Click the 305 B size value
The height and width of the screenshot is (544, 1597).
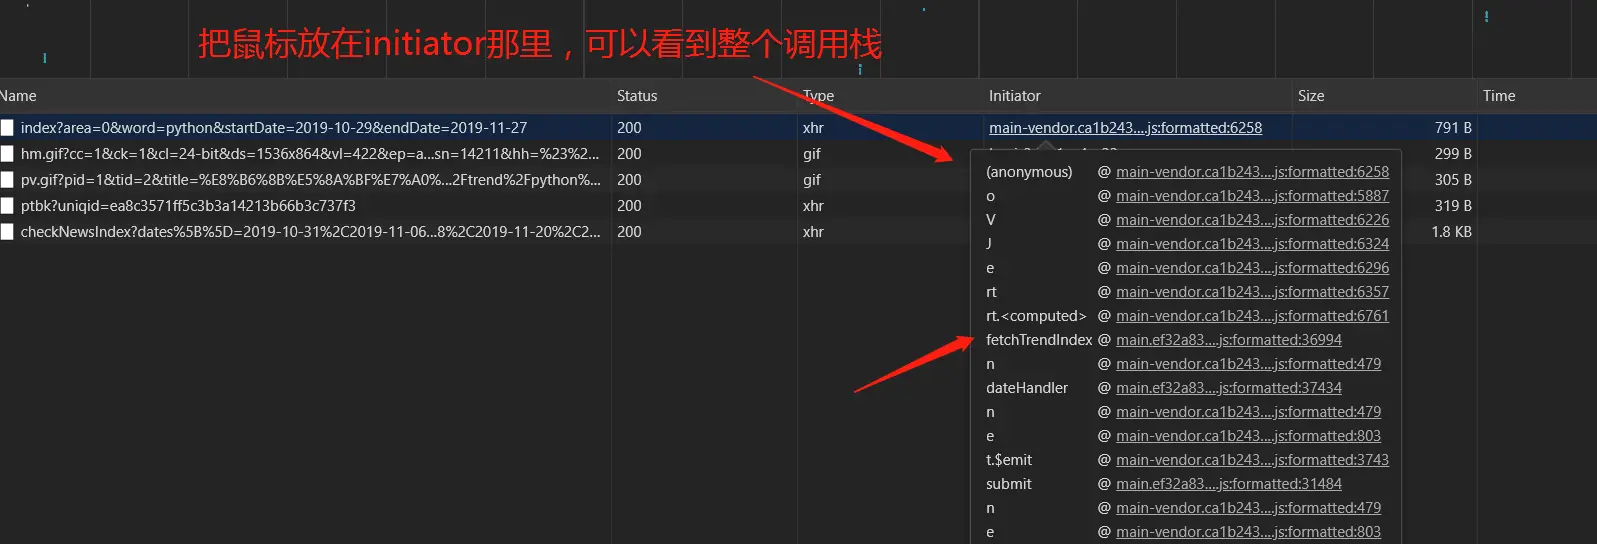point(1453,180)
